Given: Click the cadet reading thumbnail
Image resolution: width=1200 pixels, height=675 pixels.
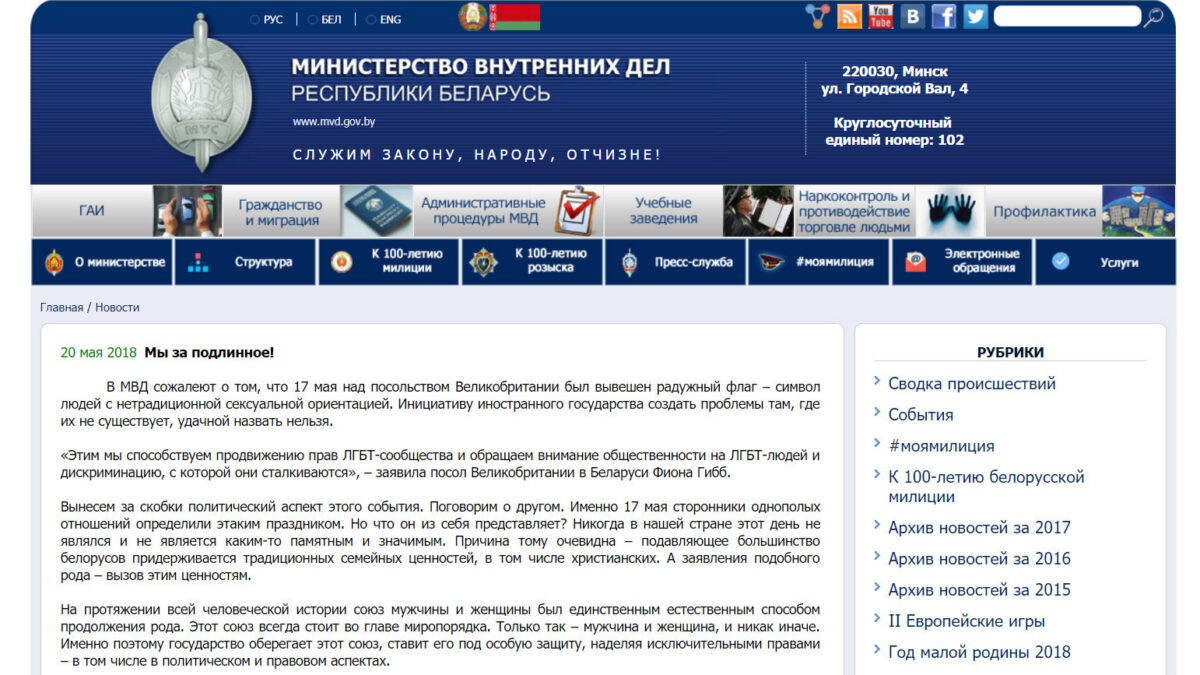Looking at the screenshot, I should click(760, 211).
